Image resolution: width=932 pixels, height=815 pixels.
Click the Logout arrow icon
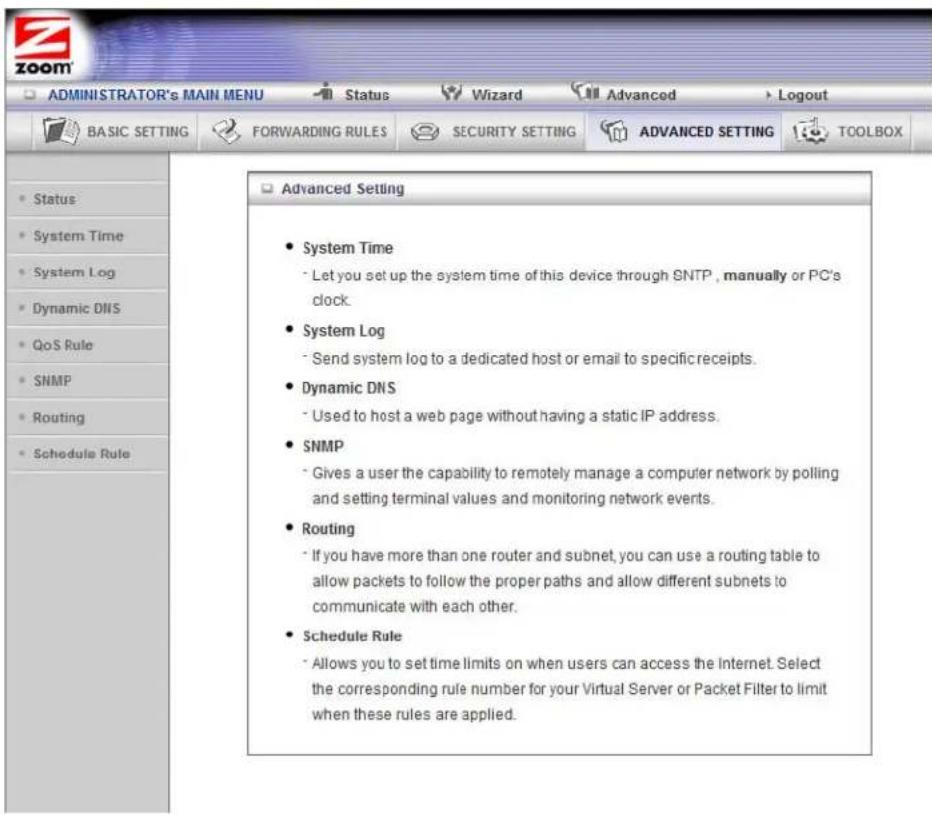[769, 95]
